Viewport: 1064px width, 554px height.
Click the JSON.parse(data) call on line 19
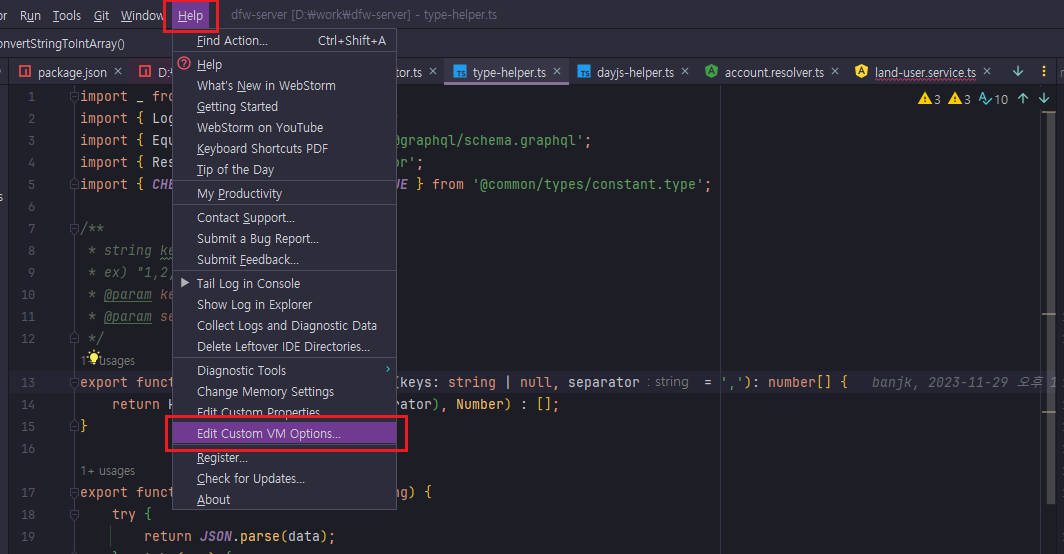265,536
